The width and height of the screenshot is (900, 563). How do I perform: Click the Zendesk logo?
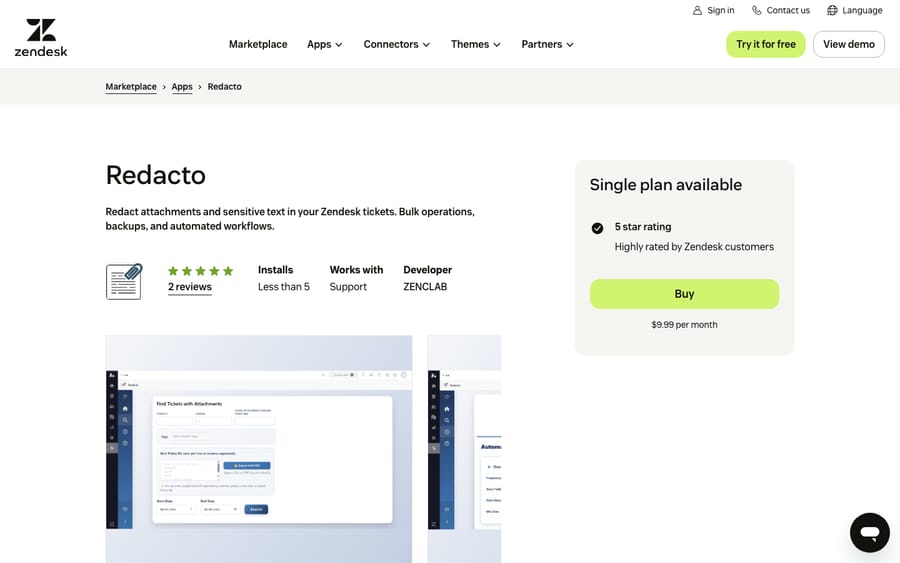click(x=41, y=38)
